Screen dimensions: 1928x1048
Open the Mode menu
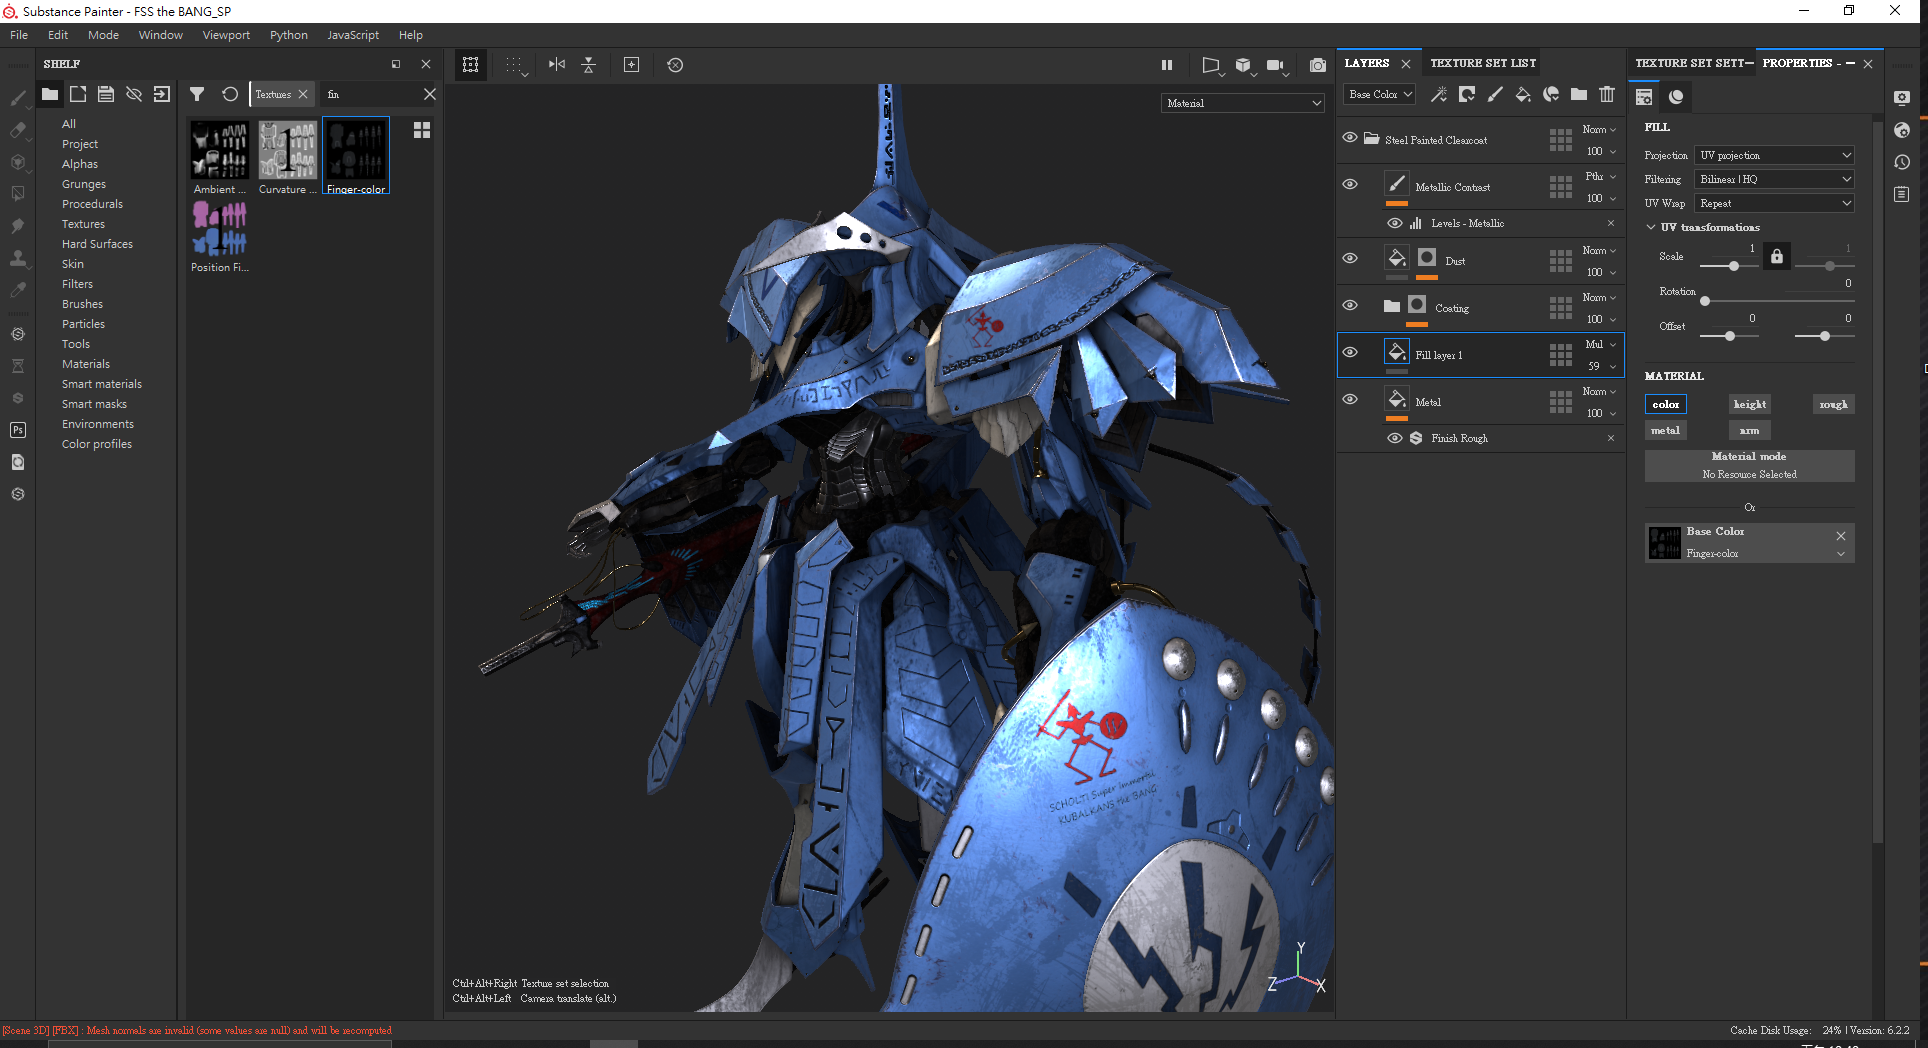[x=103, y=35]
